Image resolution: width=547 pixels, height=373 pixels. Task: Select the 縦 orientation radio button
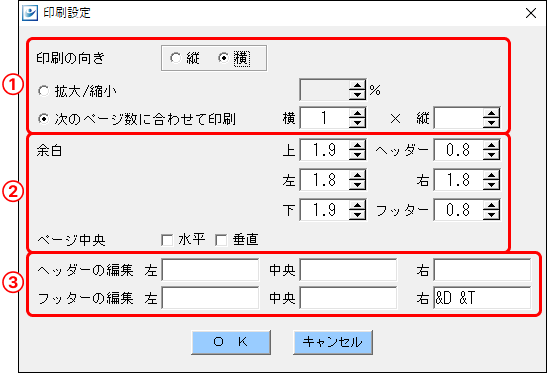(x=175, y=58)
